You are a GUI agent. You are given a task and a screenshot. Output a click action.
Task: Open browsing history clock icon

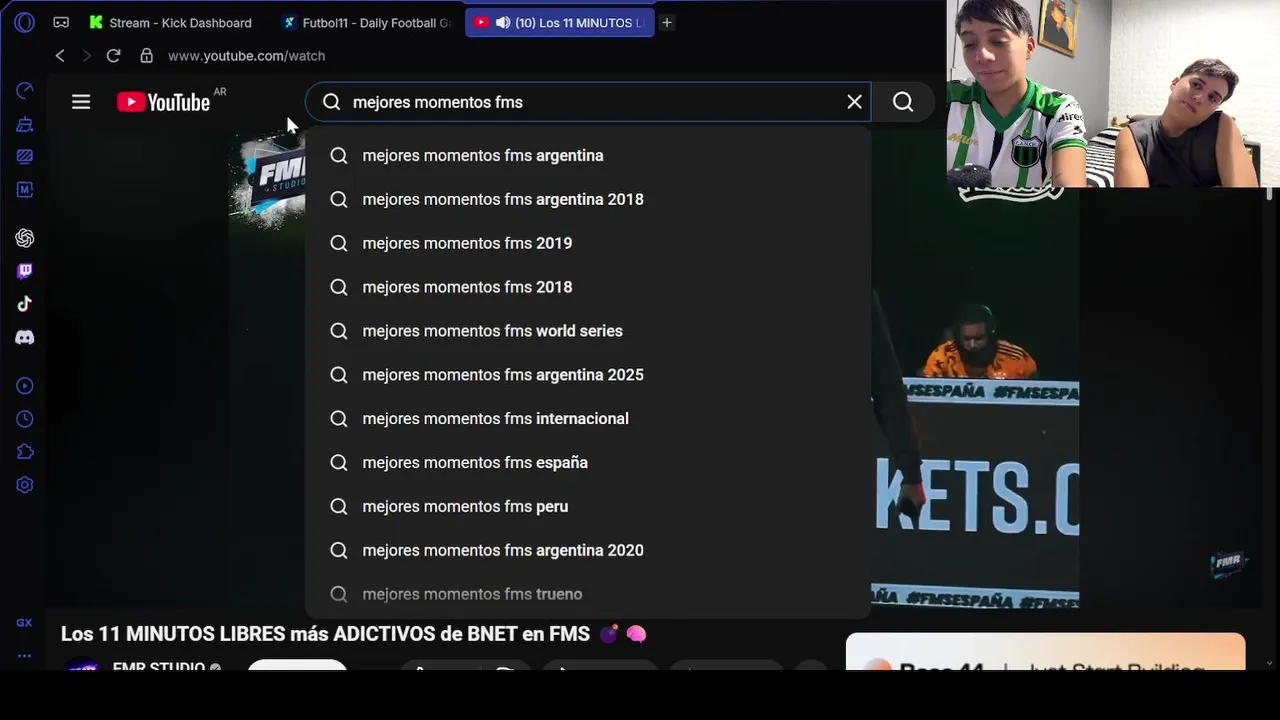(x=25, y=419)
